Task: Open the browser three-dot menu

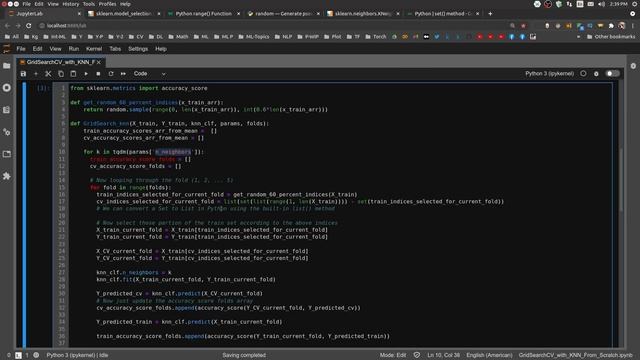Action: coord(633,25)
